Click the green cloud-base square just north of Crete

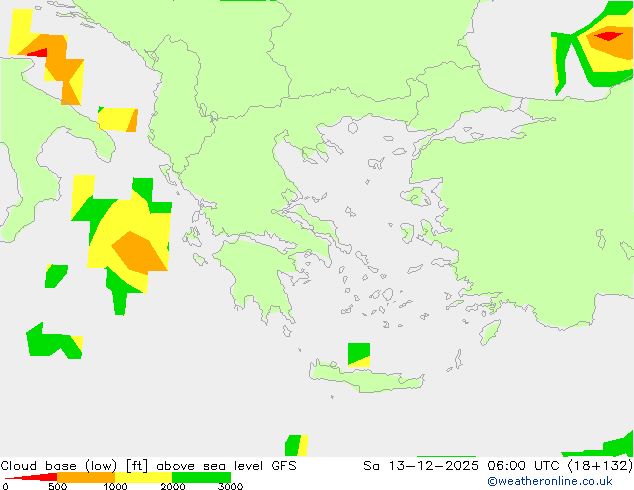(x=359, y=352)
